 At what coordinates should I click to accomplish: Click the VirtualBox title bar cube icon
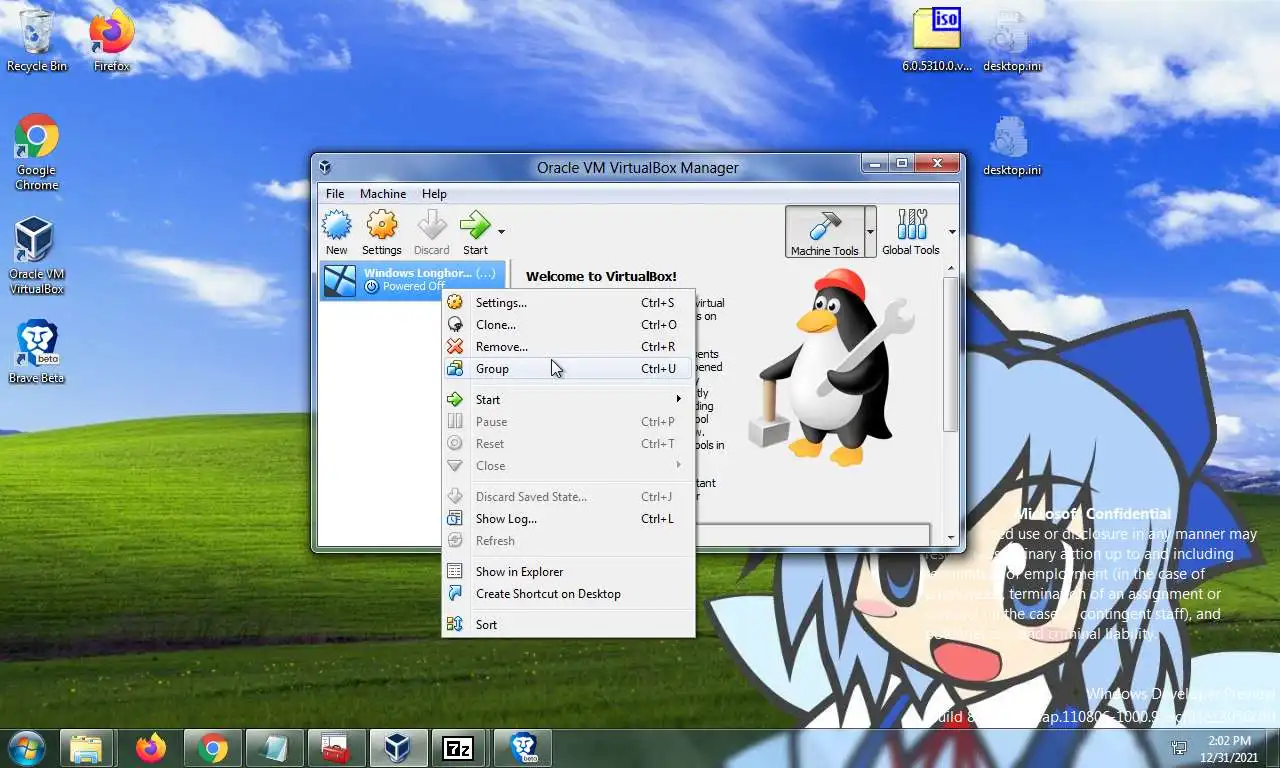[x=325, y=167]
